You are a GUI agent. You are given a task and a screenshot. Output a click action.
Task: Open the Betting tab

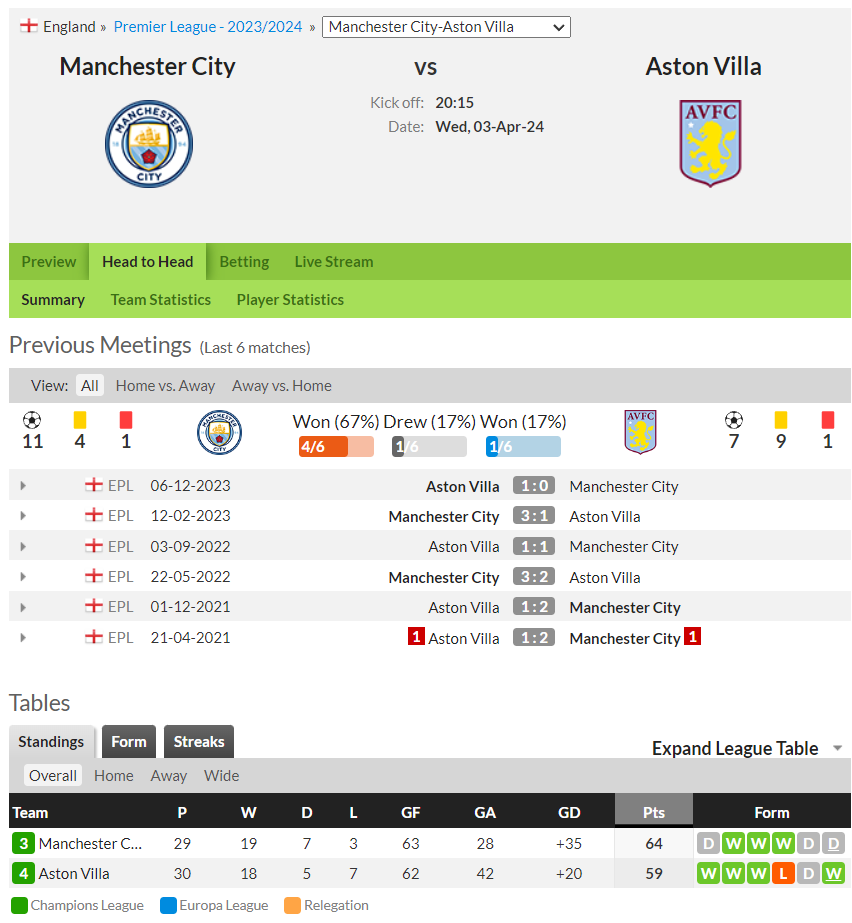[x=244, y=261]
